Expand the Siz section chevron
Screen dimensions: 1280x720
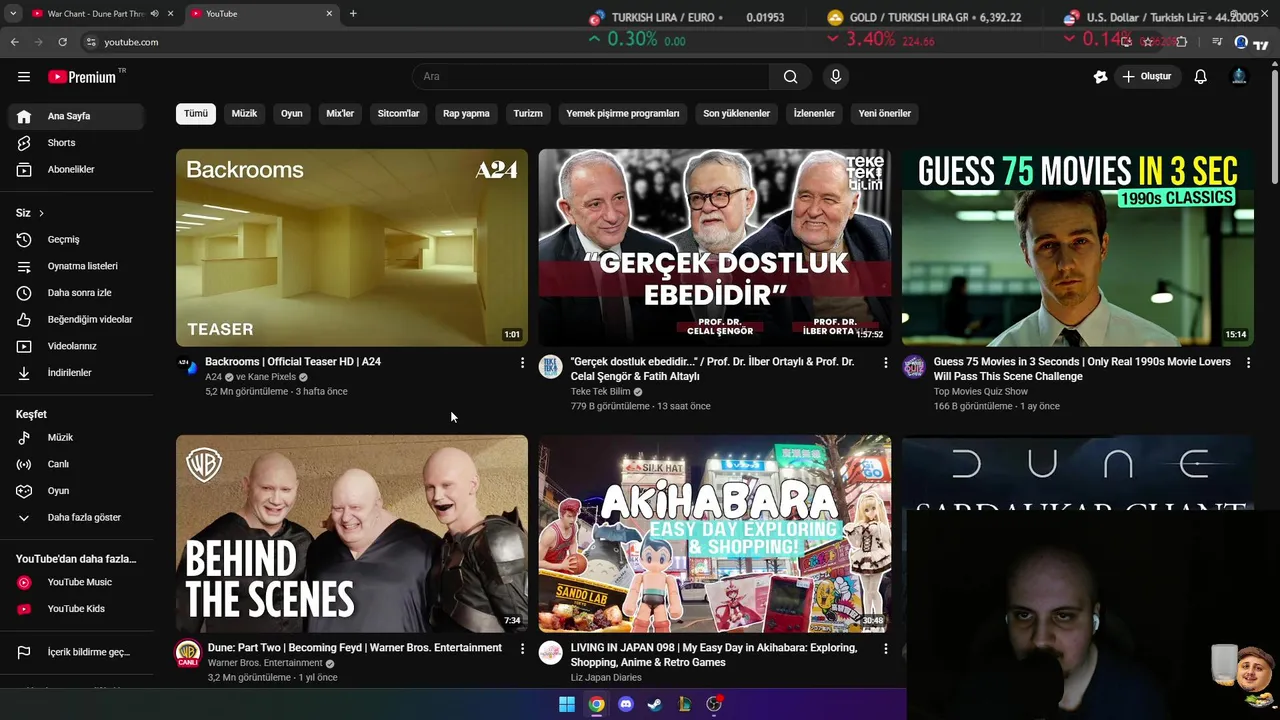[41, 213]
